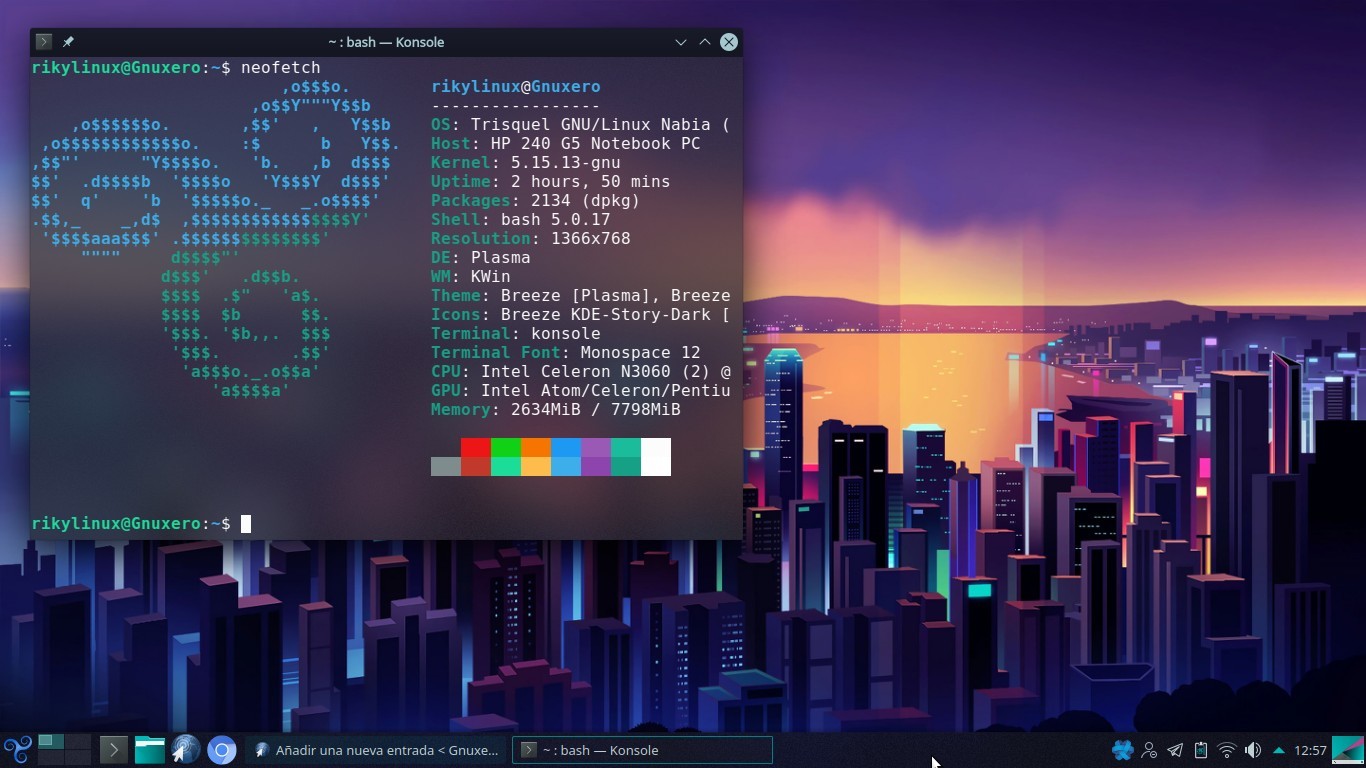Viewport: 1366px width, 768px height.
Task: Click the 'Resolution: 1366x768' line
Action: (531, 239)
